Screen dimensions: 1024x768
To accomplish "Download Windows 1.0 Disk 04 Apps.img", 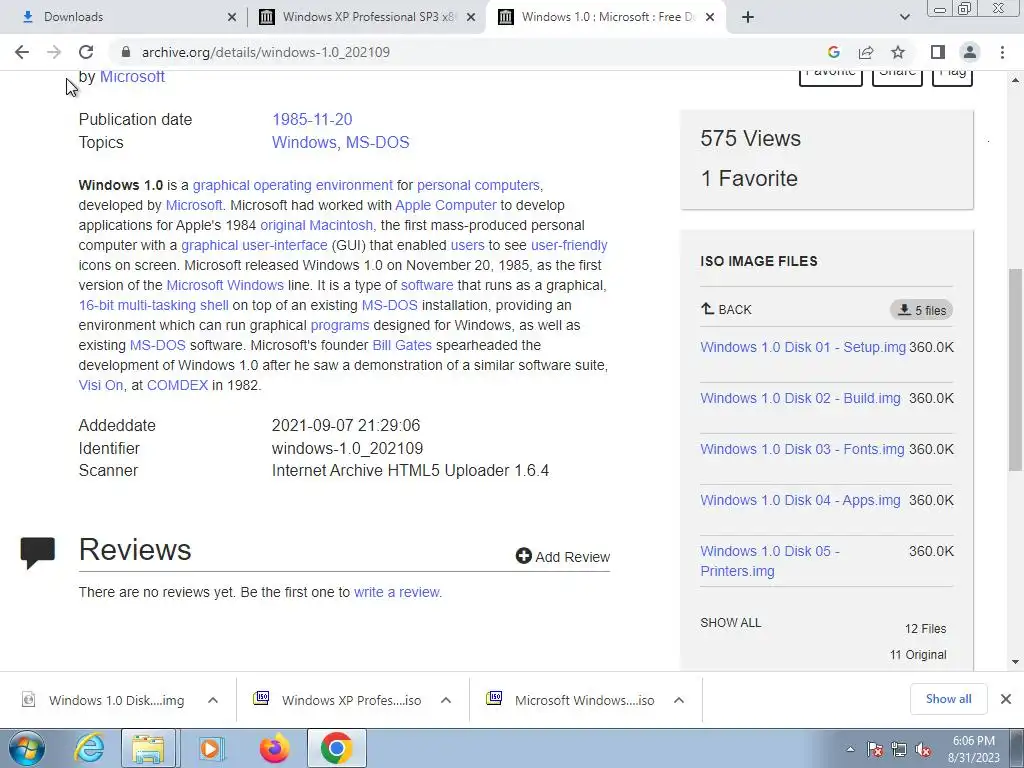I will click(x=800, y=500).
